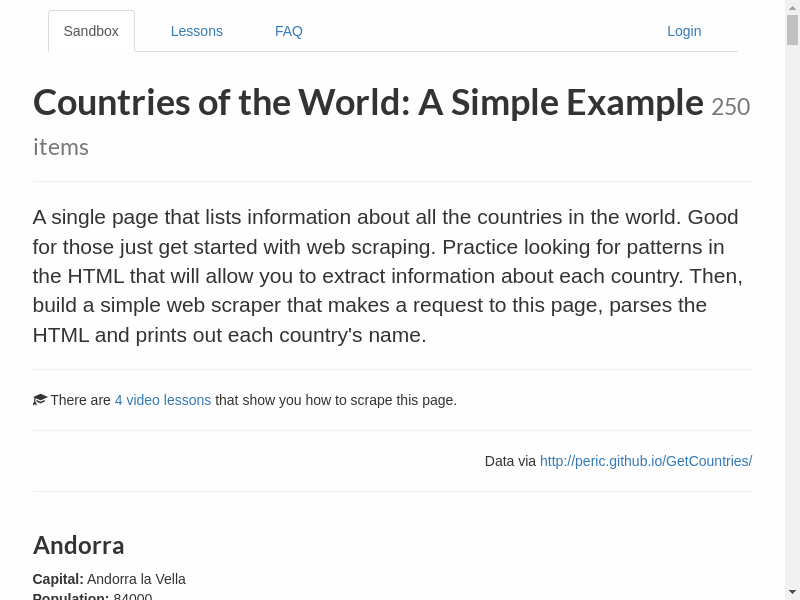Open the 4 video lessons link
800x600 pixels.
(163, 400)
